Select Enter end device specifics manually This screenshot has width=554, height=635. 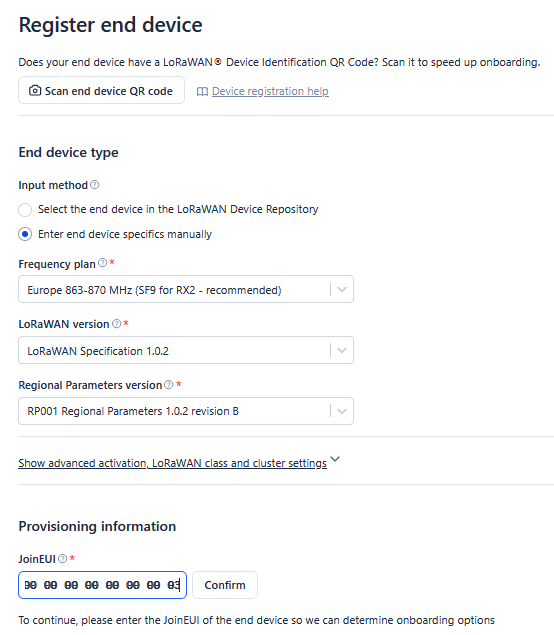(x=25, y=234)
